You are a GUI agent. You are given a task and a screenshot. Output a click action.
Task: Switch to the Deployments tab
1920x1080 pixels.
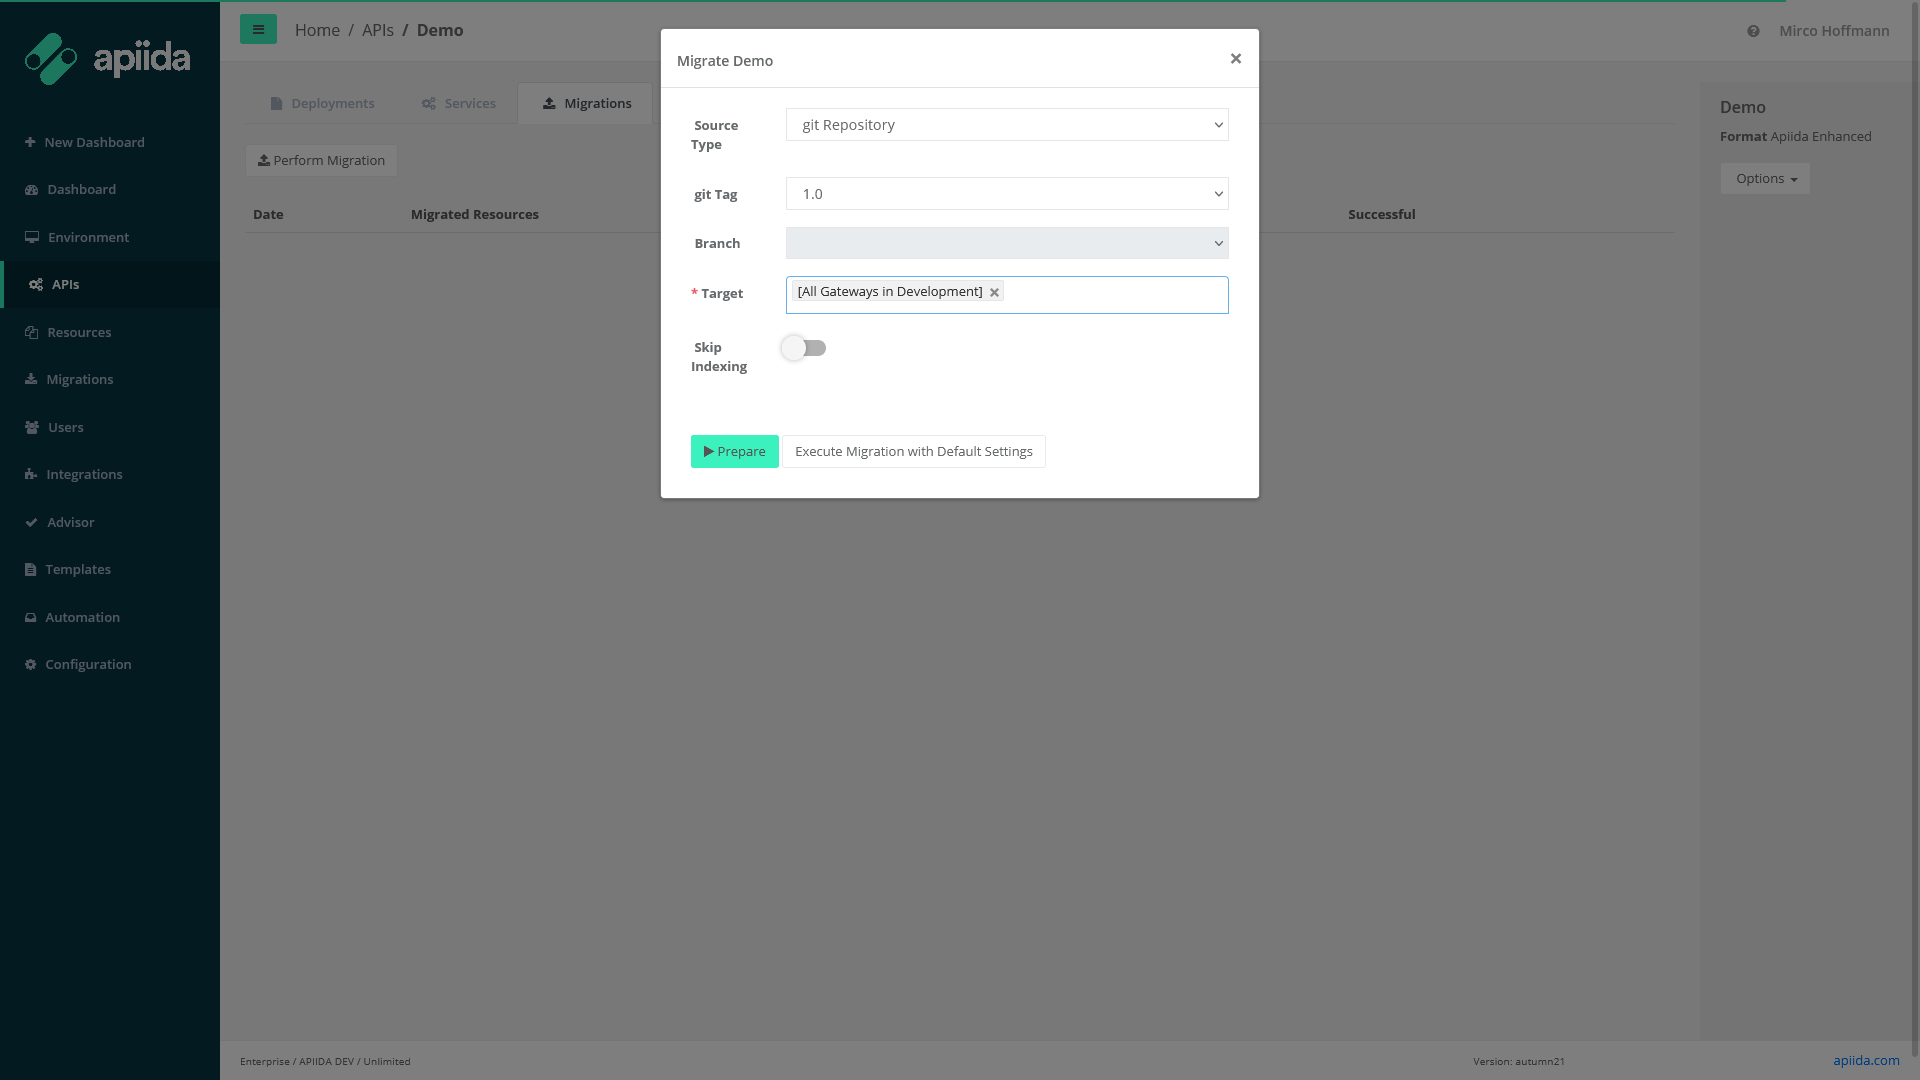[x=322, y=104]
